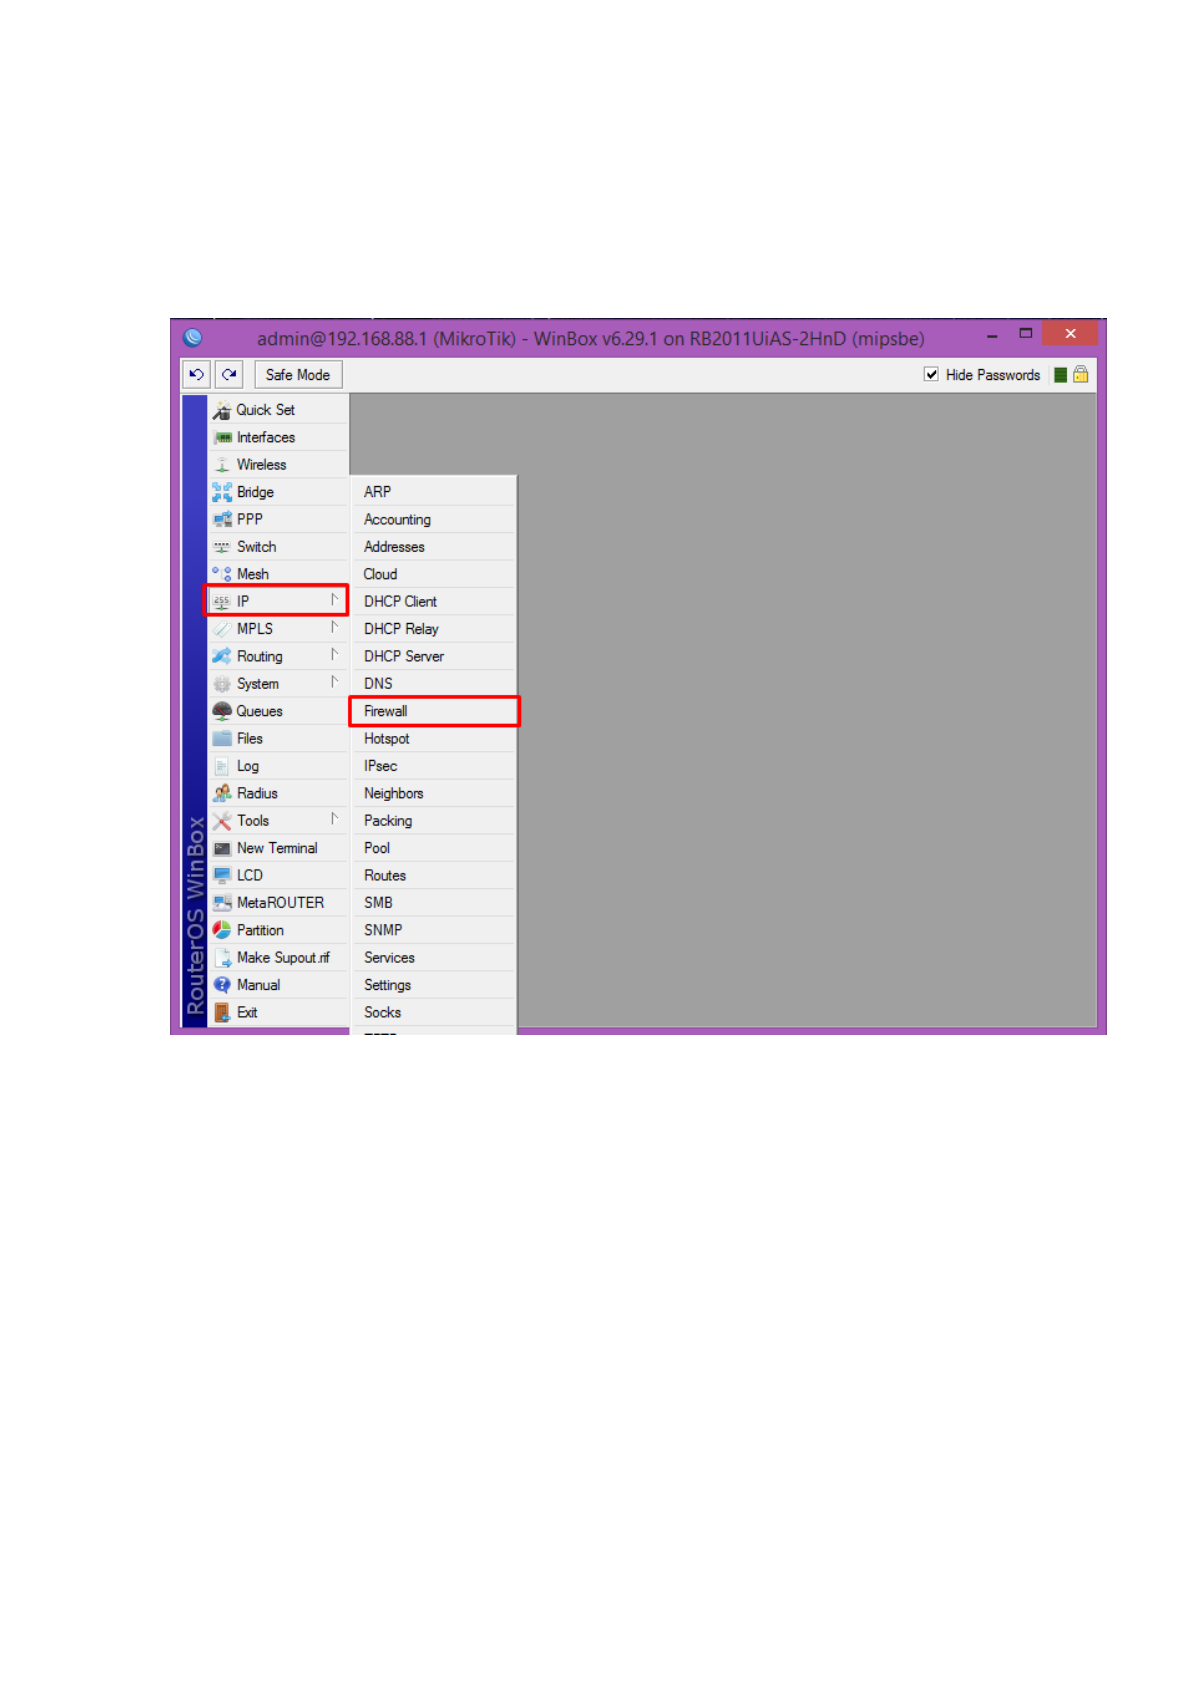
Task: Click the Partition pie icon
Action: 222,930
